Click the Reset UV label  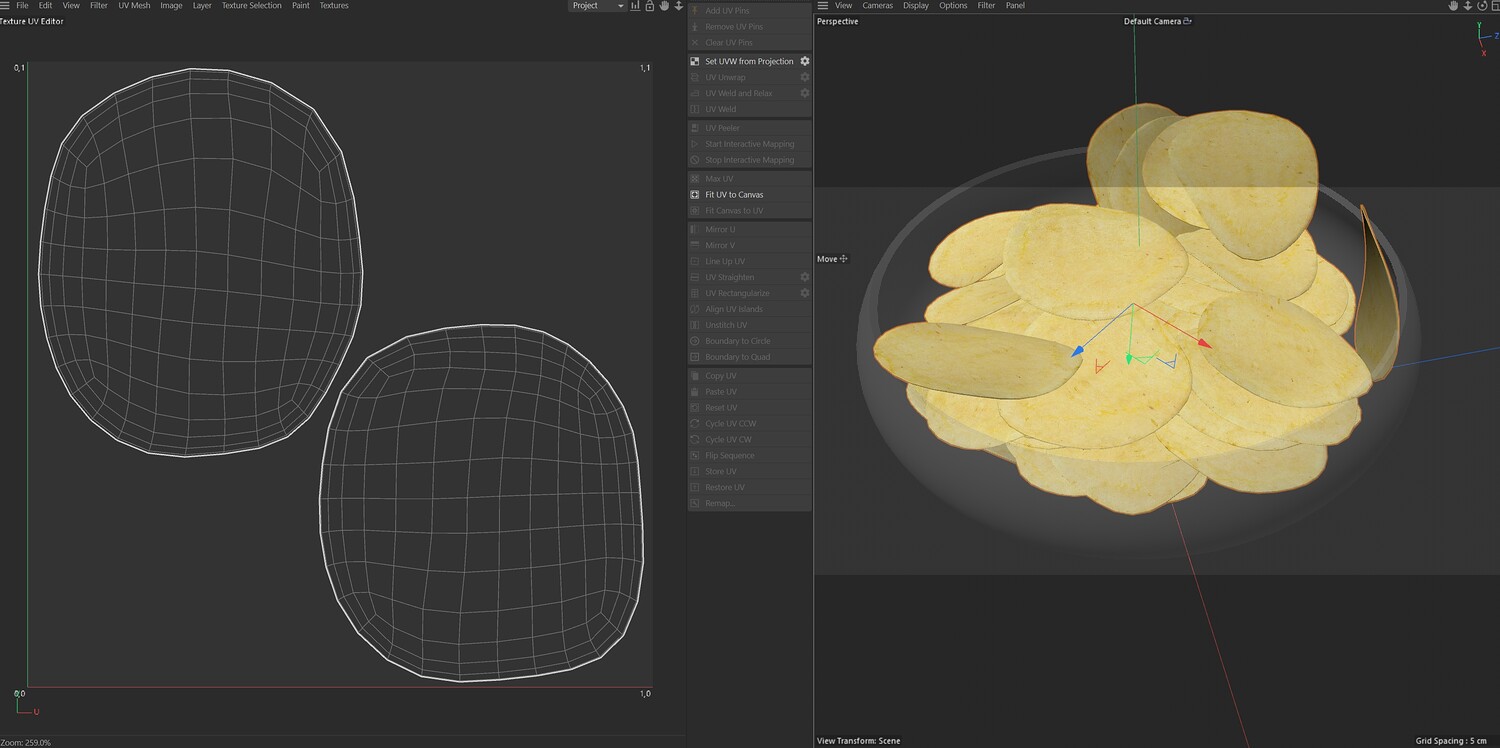tap(721, 408)
